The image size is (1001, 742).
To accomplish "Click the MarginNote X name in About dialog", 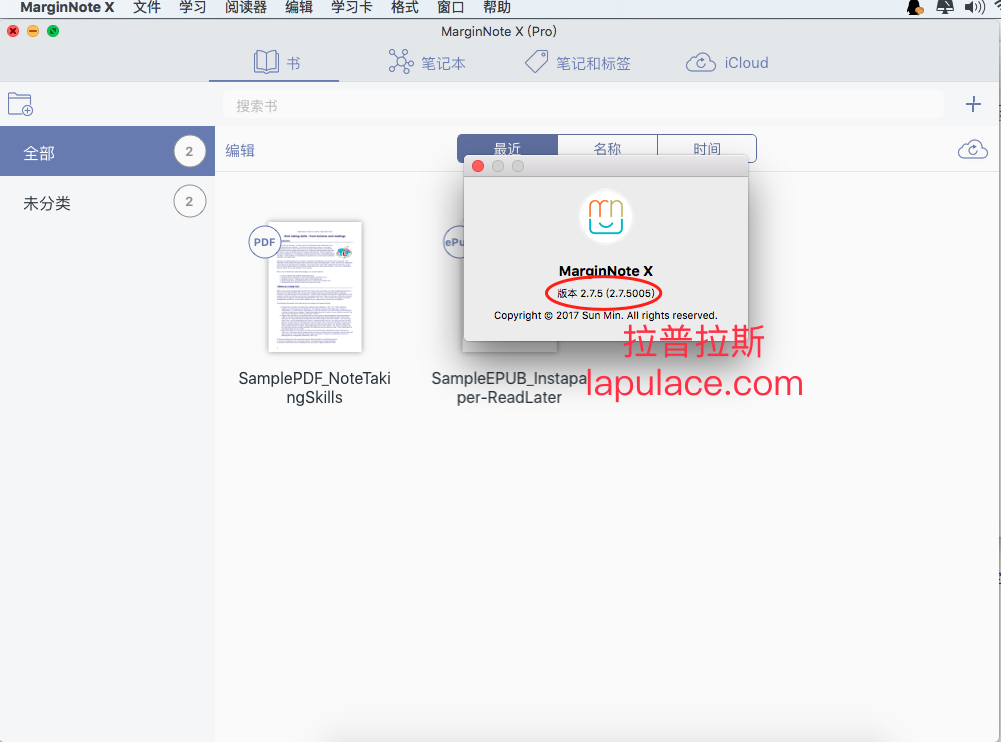I will (605, 271).
